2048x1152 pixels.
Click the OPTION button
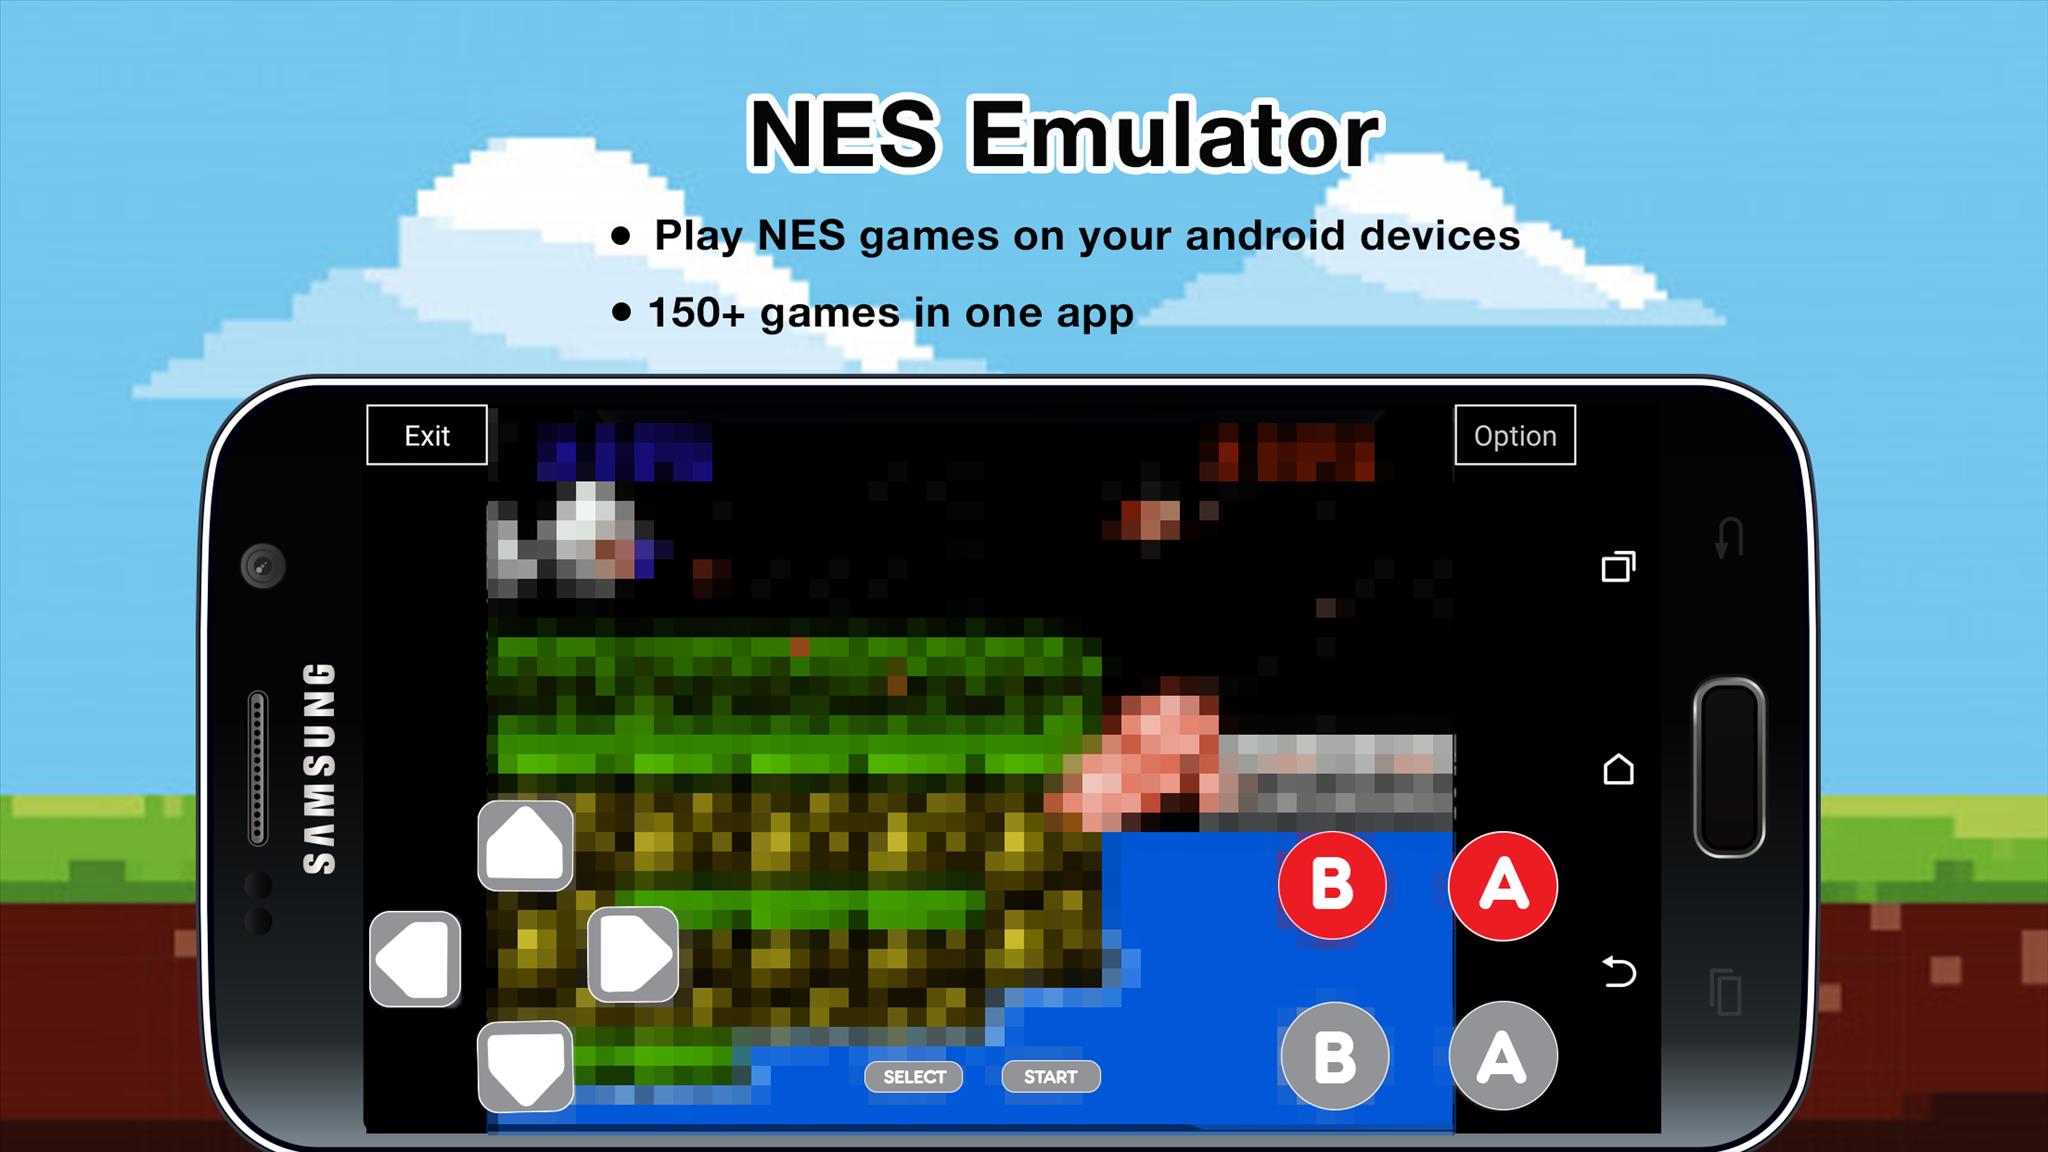point(1516,436)
